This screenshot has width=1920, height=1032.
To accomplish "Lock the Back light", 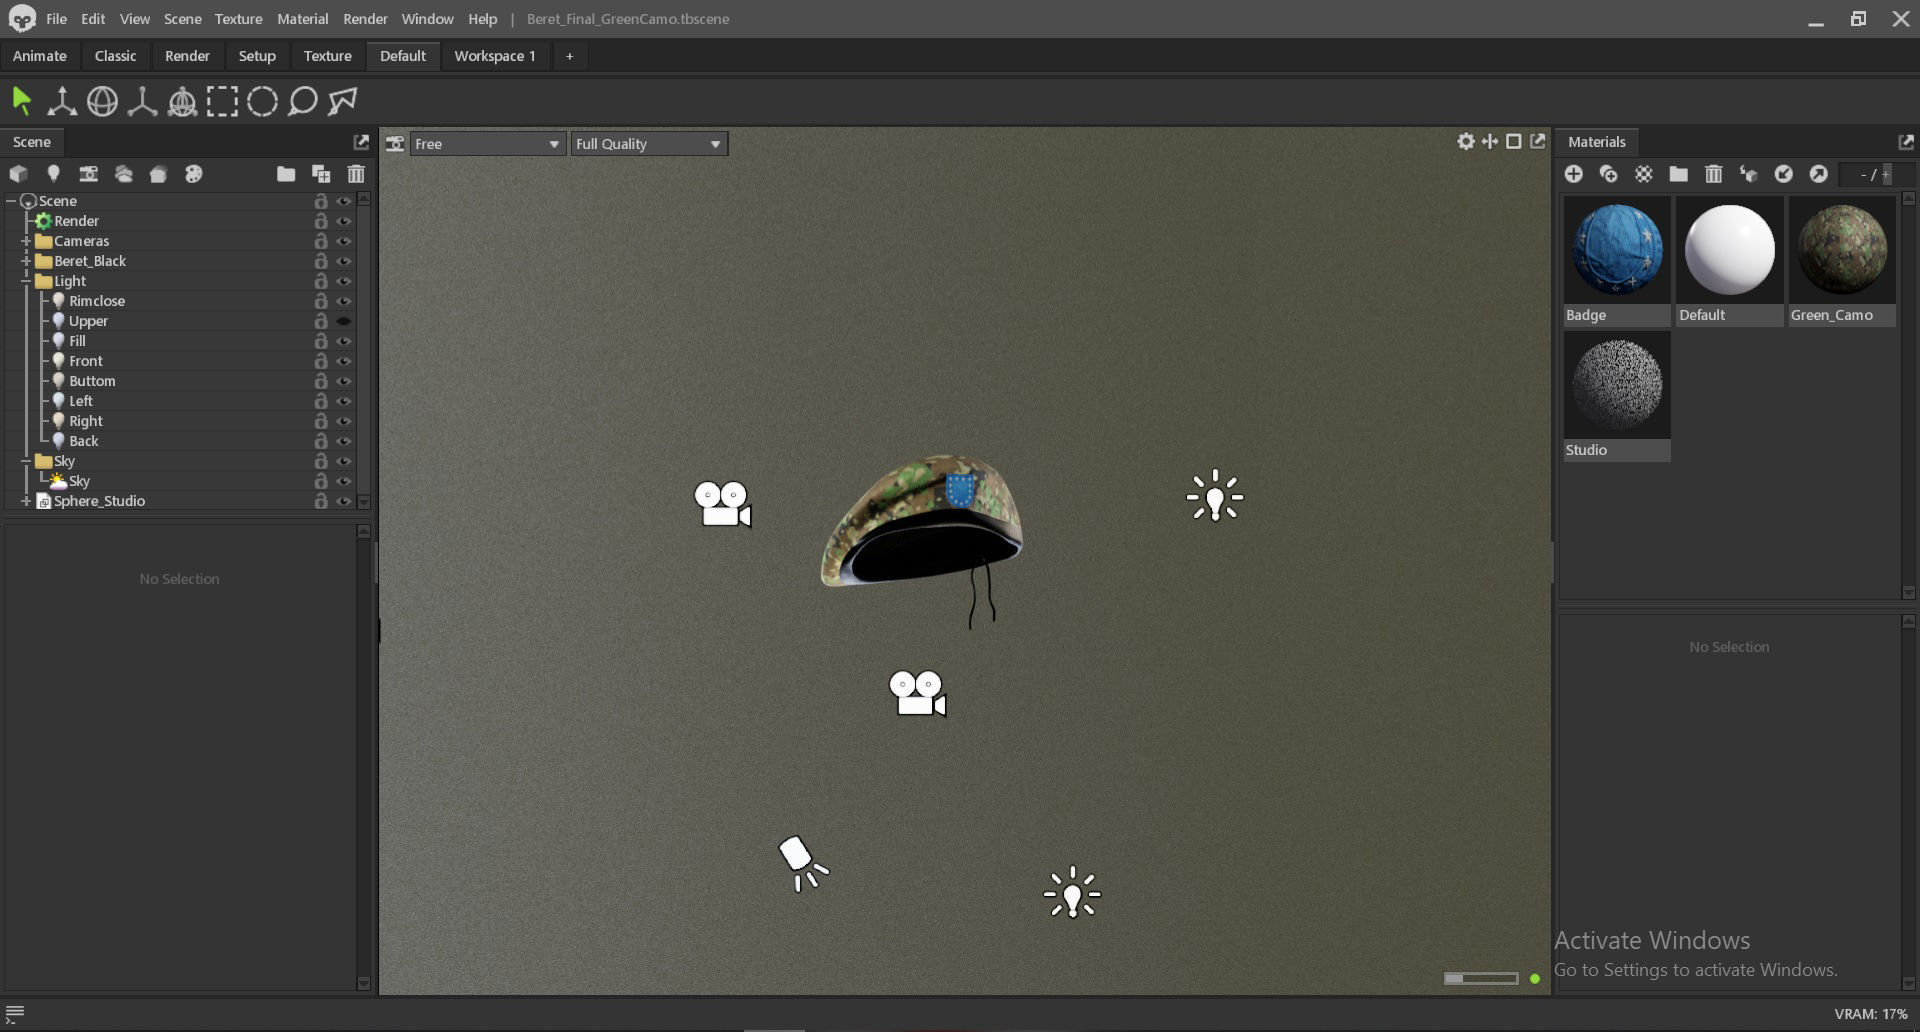I will [321, 441].
